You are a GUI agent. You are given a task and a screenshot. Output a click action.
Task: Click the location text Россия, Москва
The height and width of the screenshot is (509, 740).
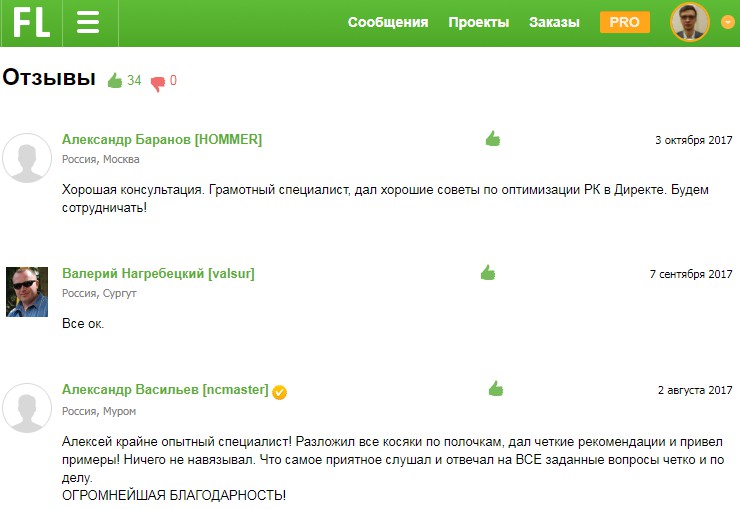tap(101, 159)
